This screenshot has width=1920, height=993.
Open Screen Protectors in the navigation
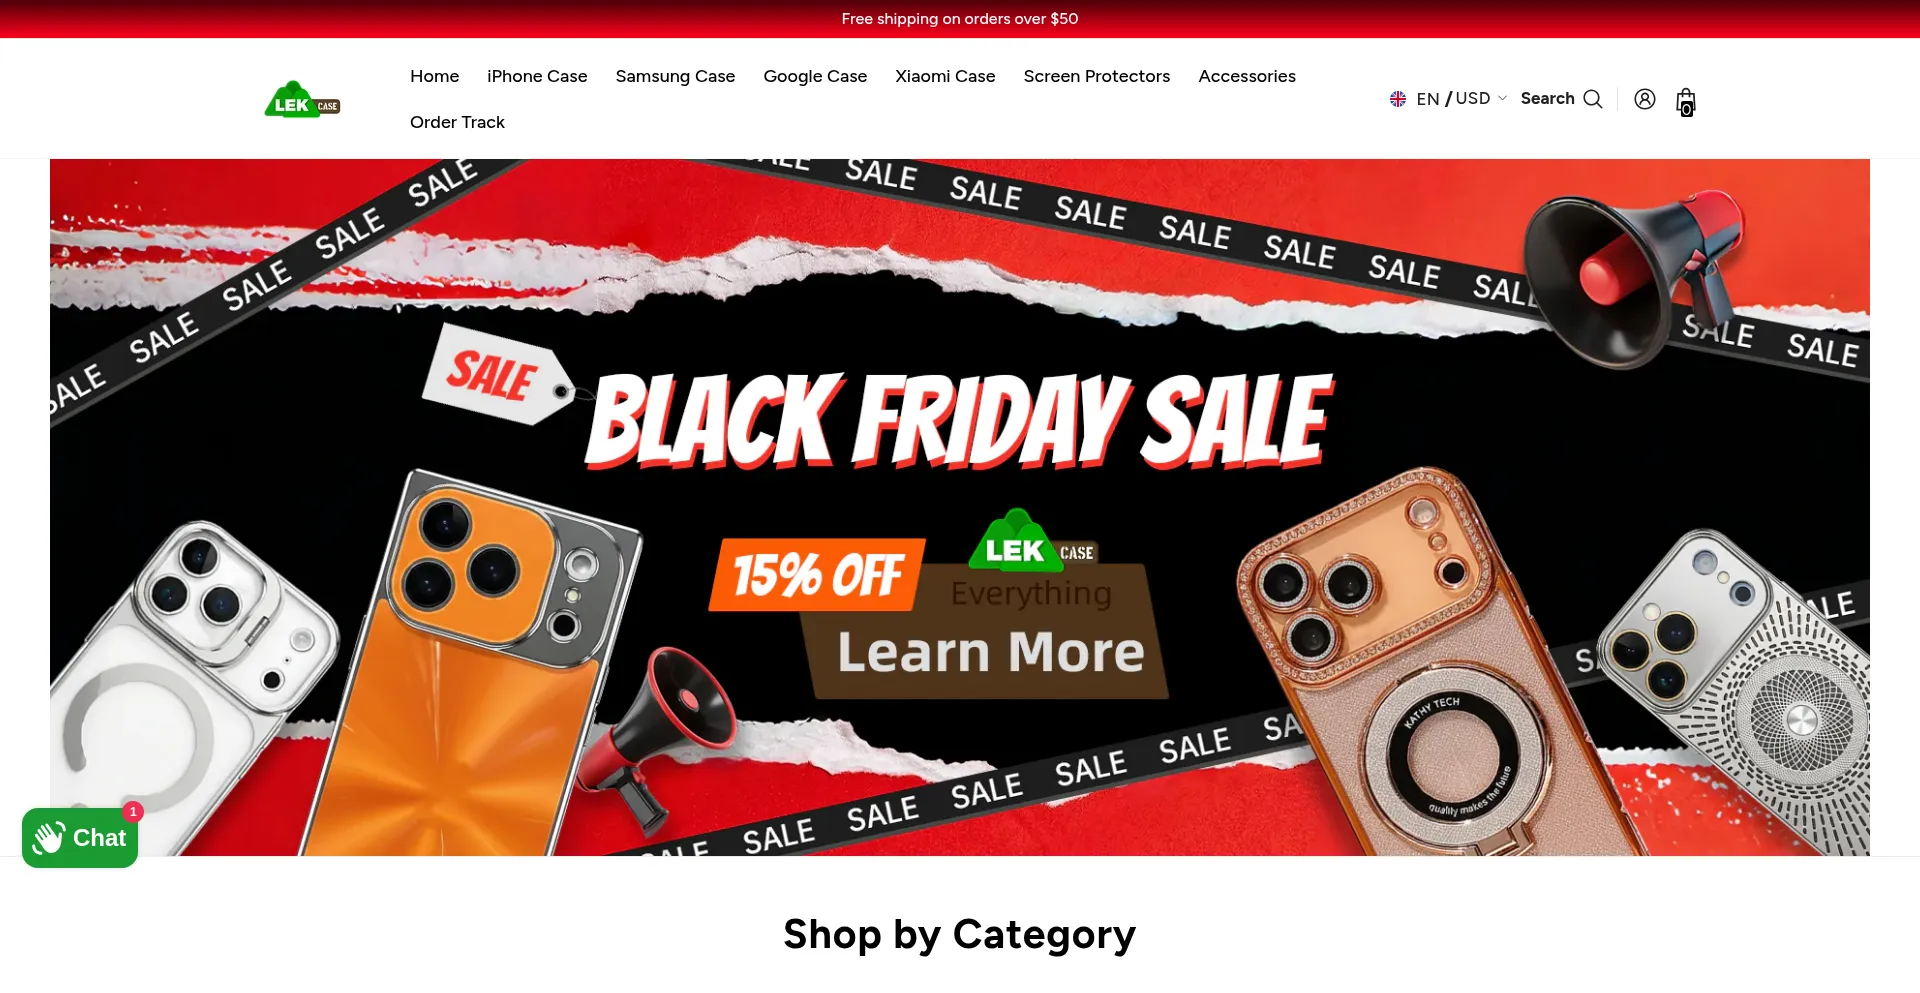(1097, 76)
